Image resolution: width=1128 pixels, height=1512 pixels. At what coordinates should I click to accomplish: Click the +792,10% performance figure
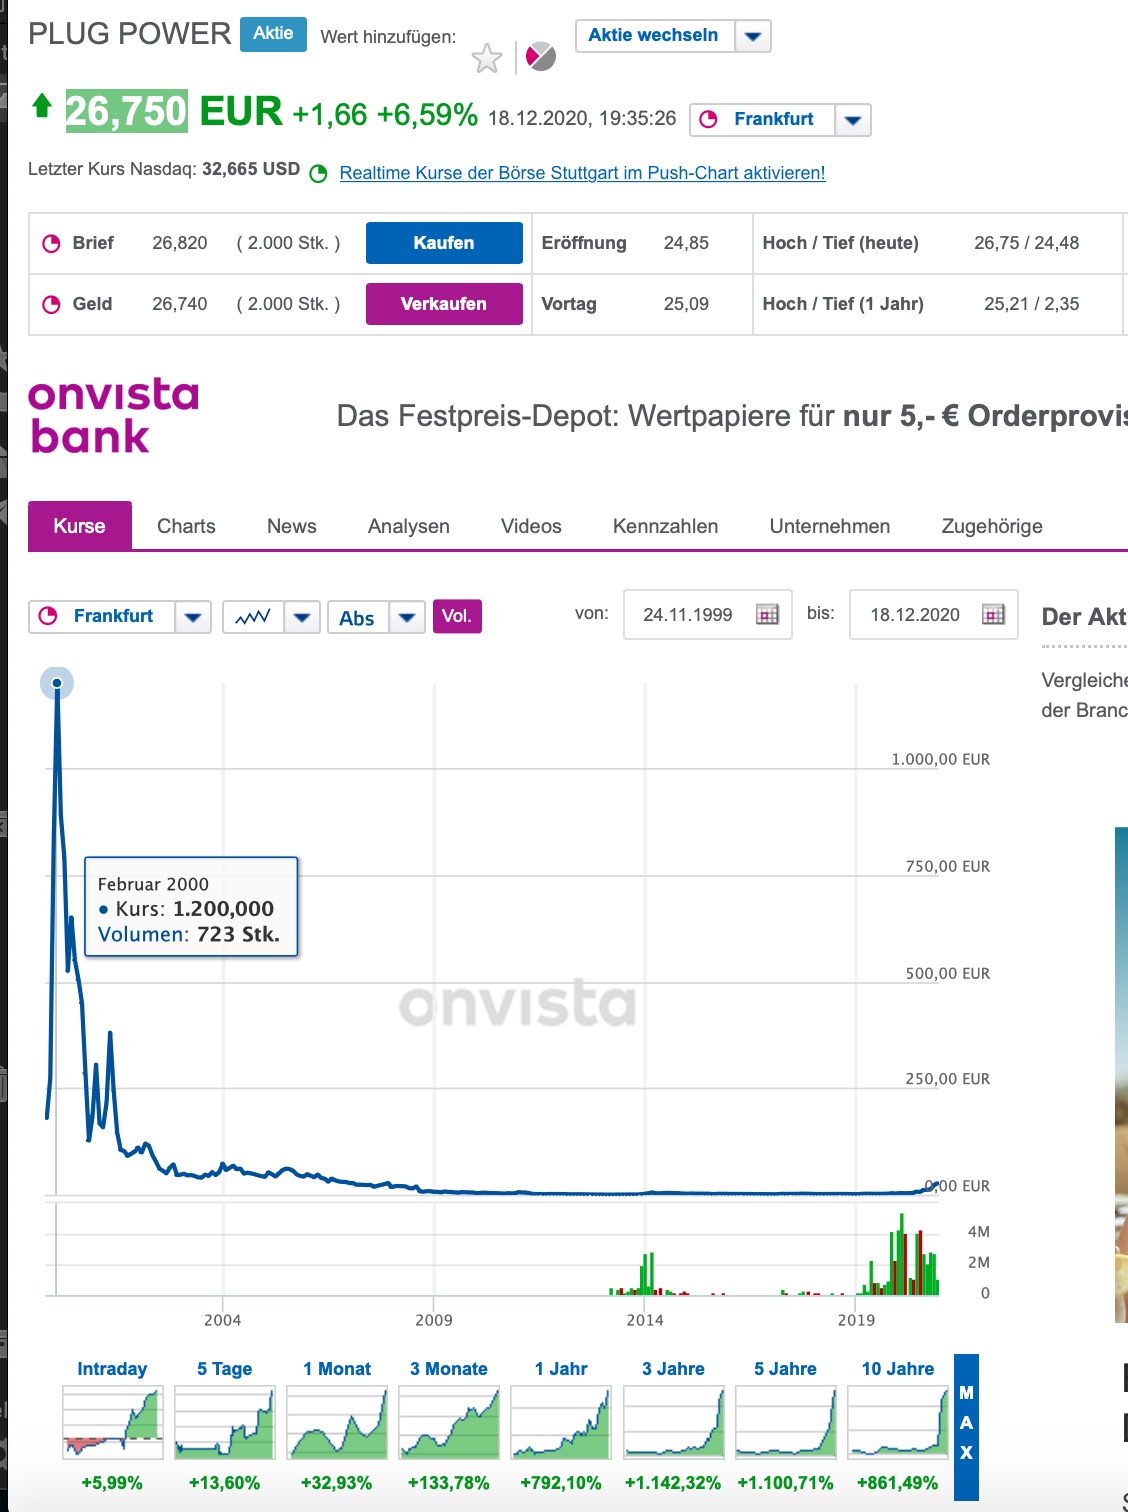pyautogui.click(x=561, y=1483)
